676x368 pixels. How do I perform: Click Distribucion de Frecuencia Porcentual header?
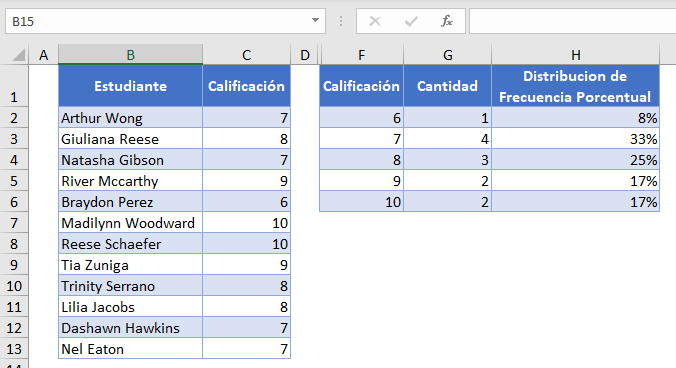576,86
